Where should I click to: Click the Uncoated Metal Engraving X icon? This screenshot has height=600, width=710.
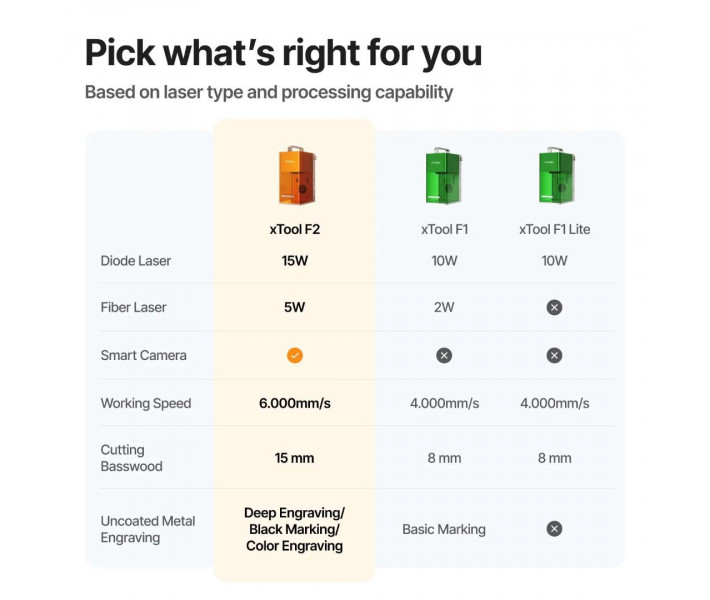554,529
